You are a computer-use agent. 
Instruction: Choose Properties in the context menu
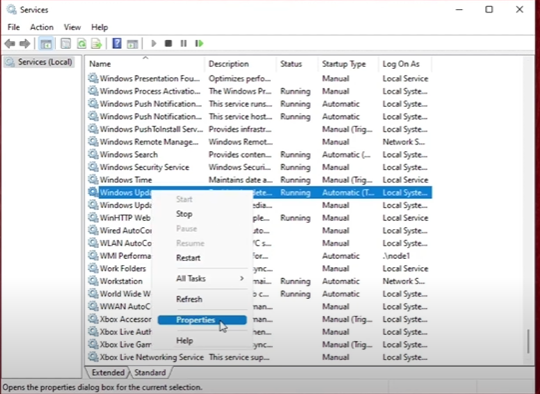tap(202, 320)
